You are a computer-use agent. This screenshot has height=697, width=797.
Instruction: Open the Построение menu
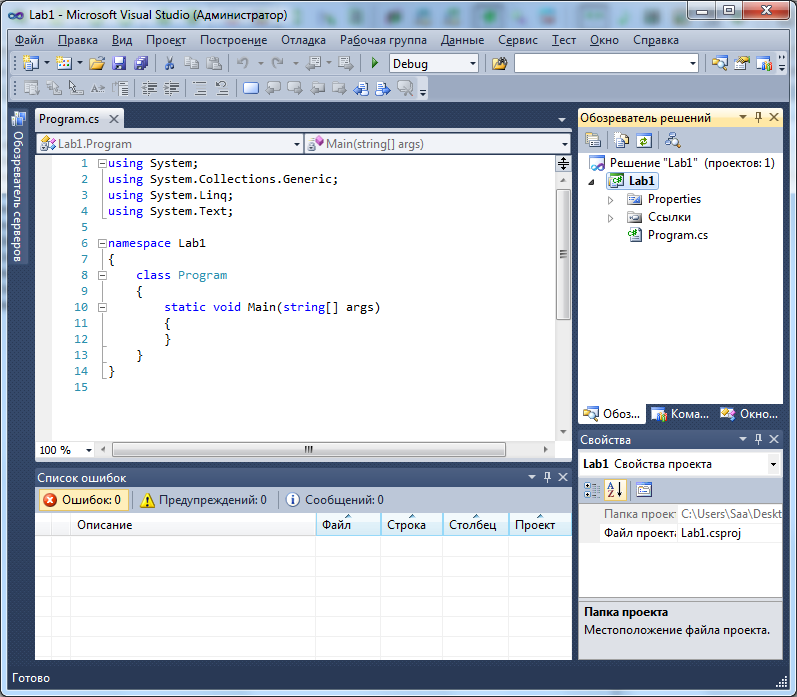point(233,40)
